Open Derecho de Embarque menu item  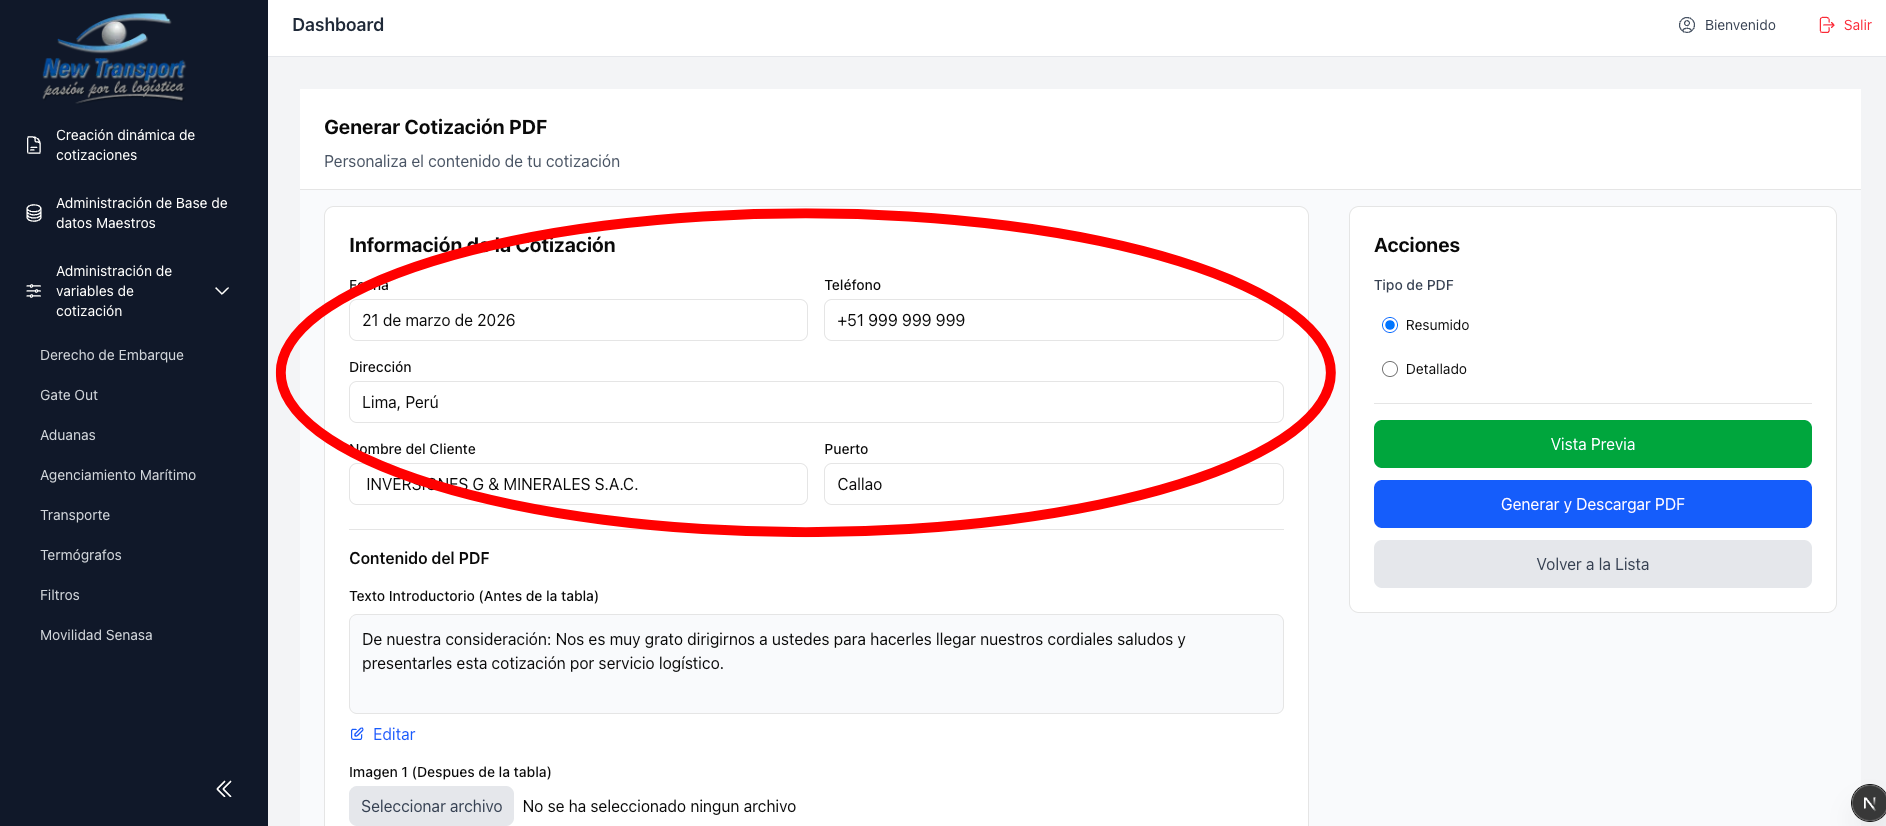[112, 355]
